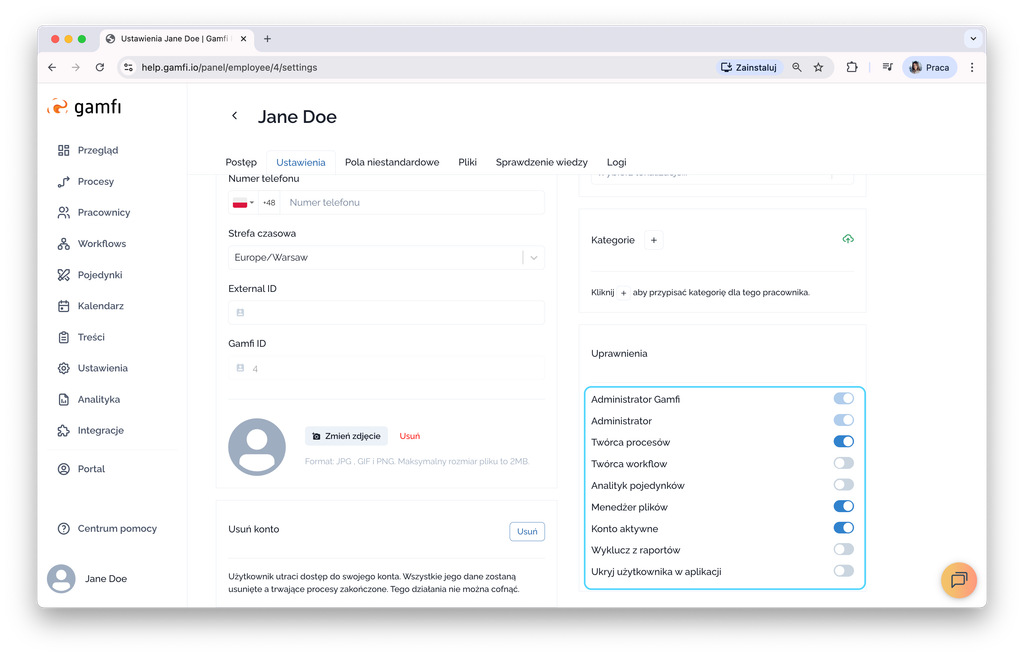
Task: Open the Kalendarz sidebar item
Action: coord(100,306)
